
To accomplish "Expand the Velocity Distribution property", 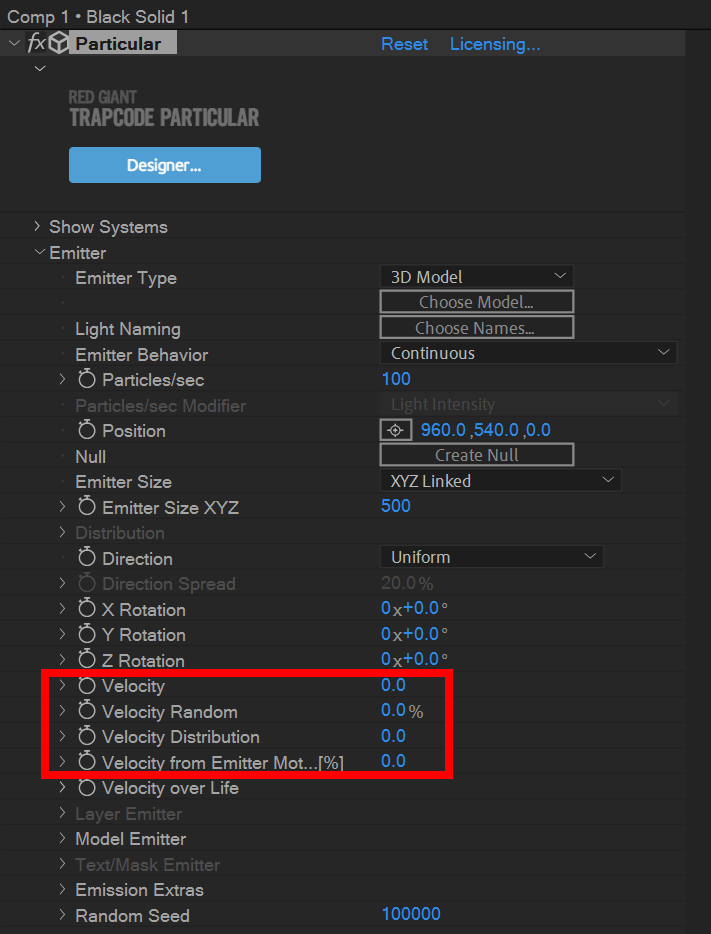I will tap(62, 737).
